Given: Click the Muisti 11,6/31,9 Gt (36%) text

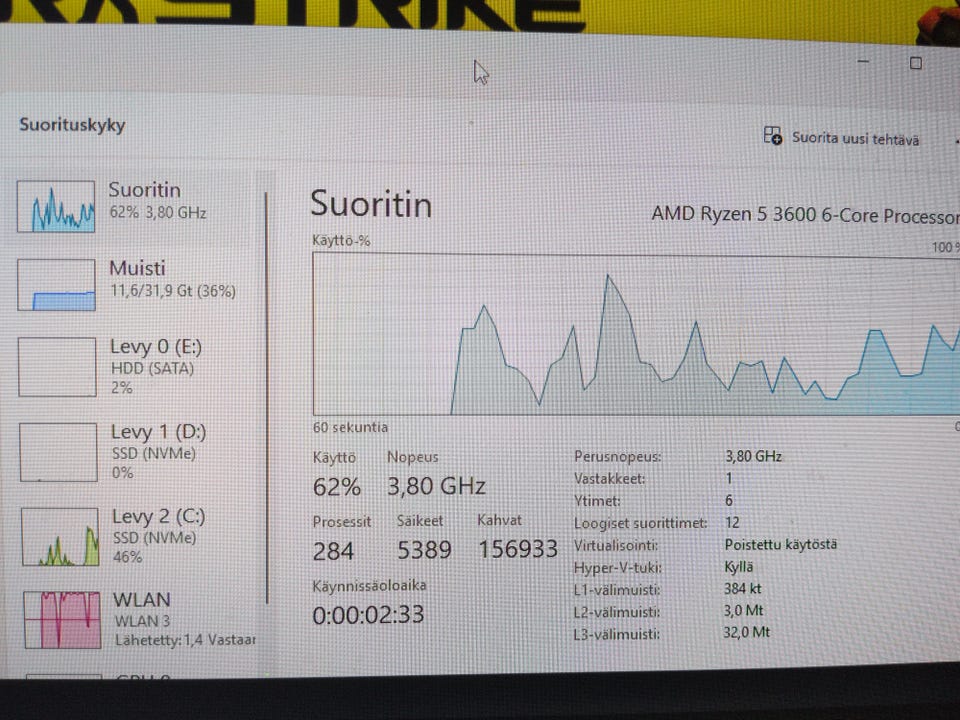Looking at the screenshot, I should pos(173,291).
